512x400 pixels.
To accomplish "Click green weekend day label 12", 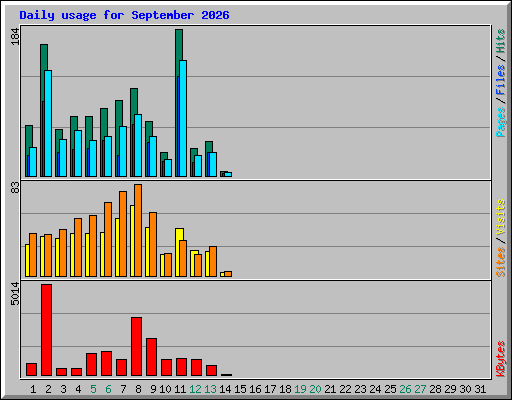I will 195,389.
